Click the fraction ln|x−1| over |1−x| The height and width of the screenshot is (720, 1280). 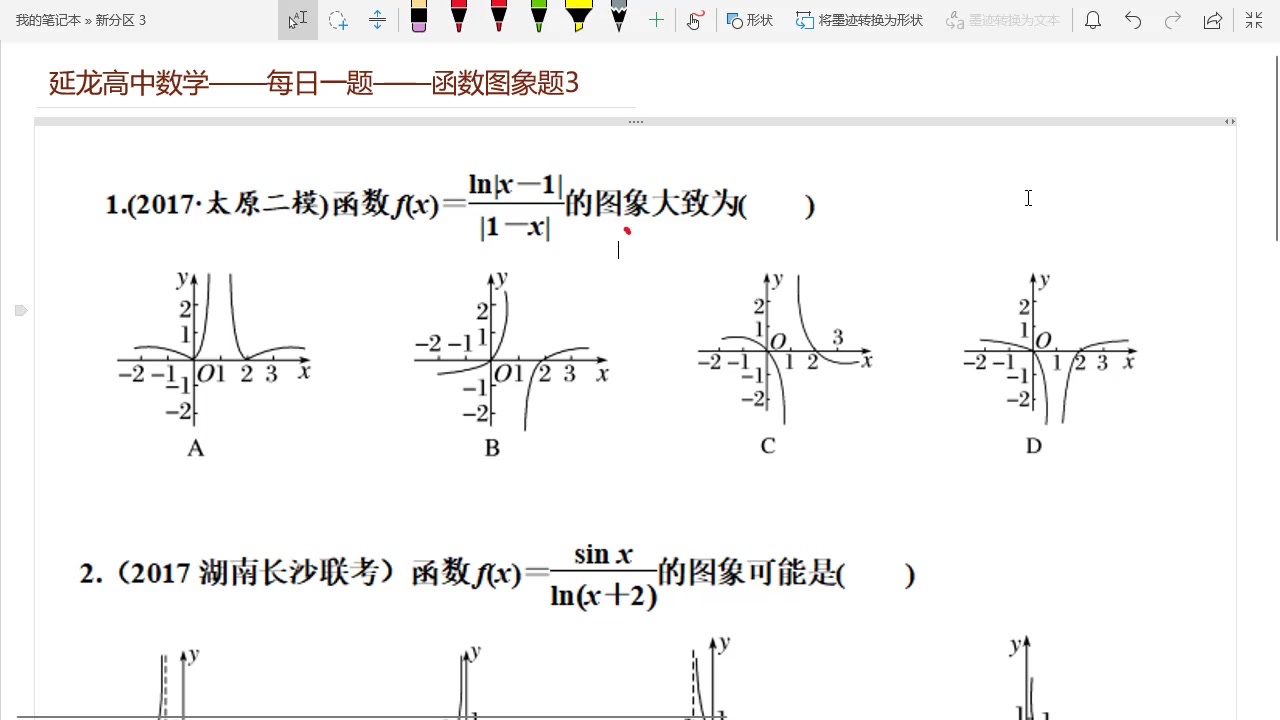(516, 205)
